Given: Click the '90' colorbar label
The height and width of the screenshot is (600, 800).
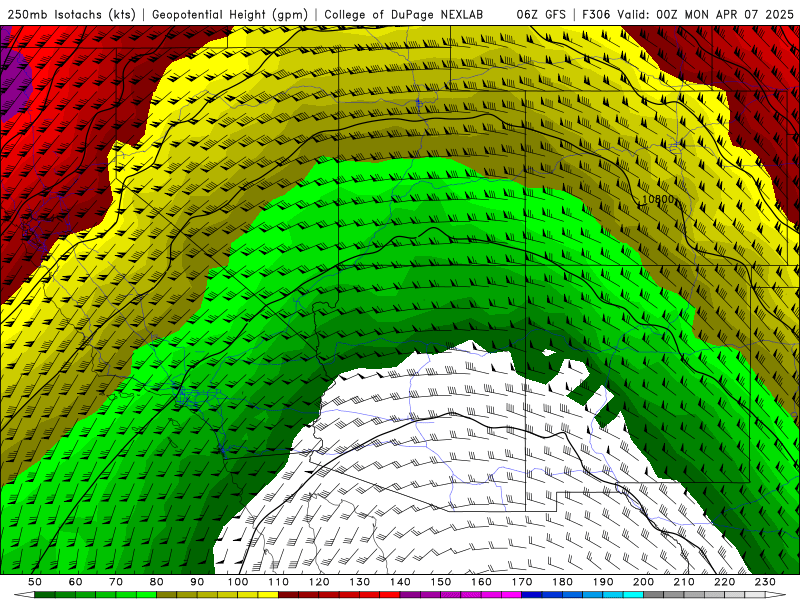Looking at the screenshot, I should [197, 582].
